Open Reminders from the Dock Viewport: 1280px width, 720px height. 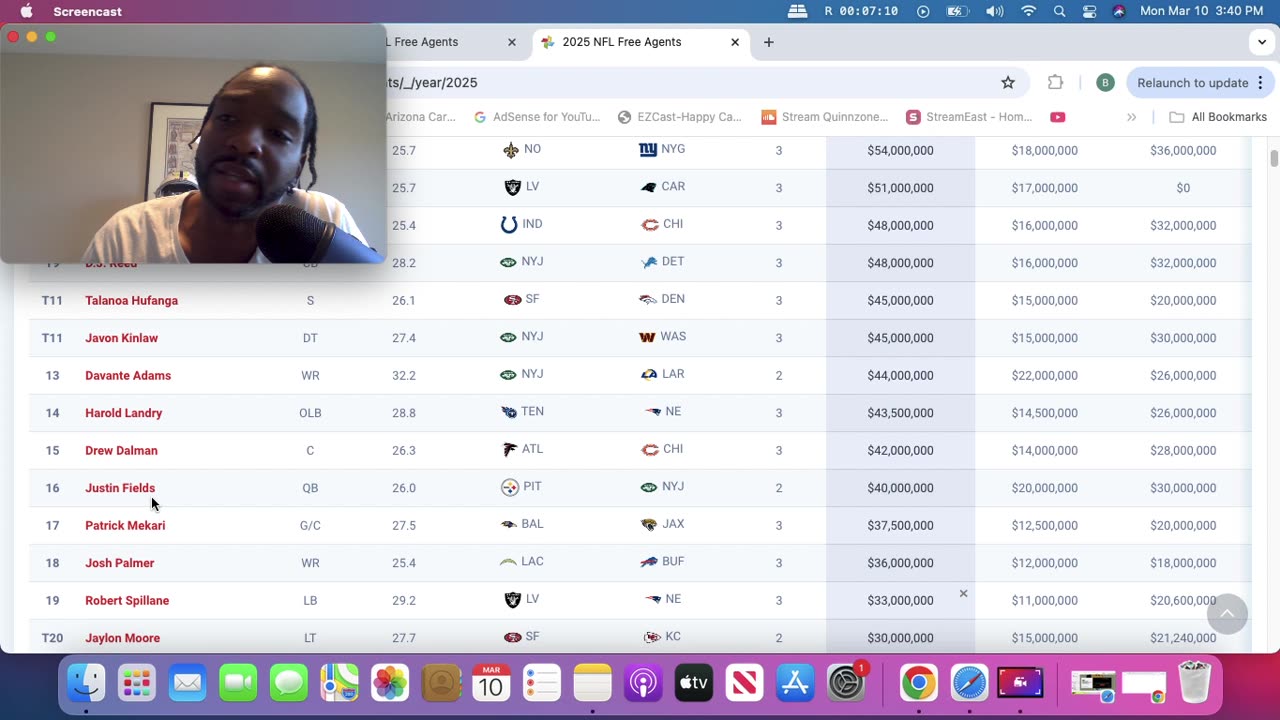point(542,683)
